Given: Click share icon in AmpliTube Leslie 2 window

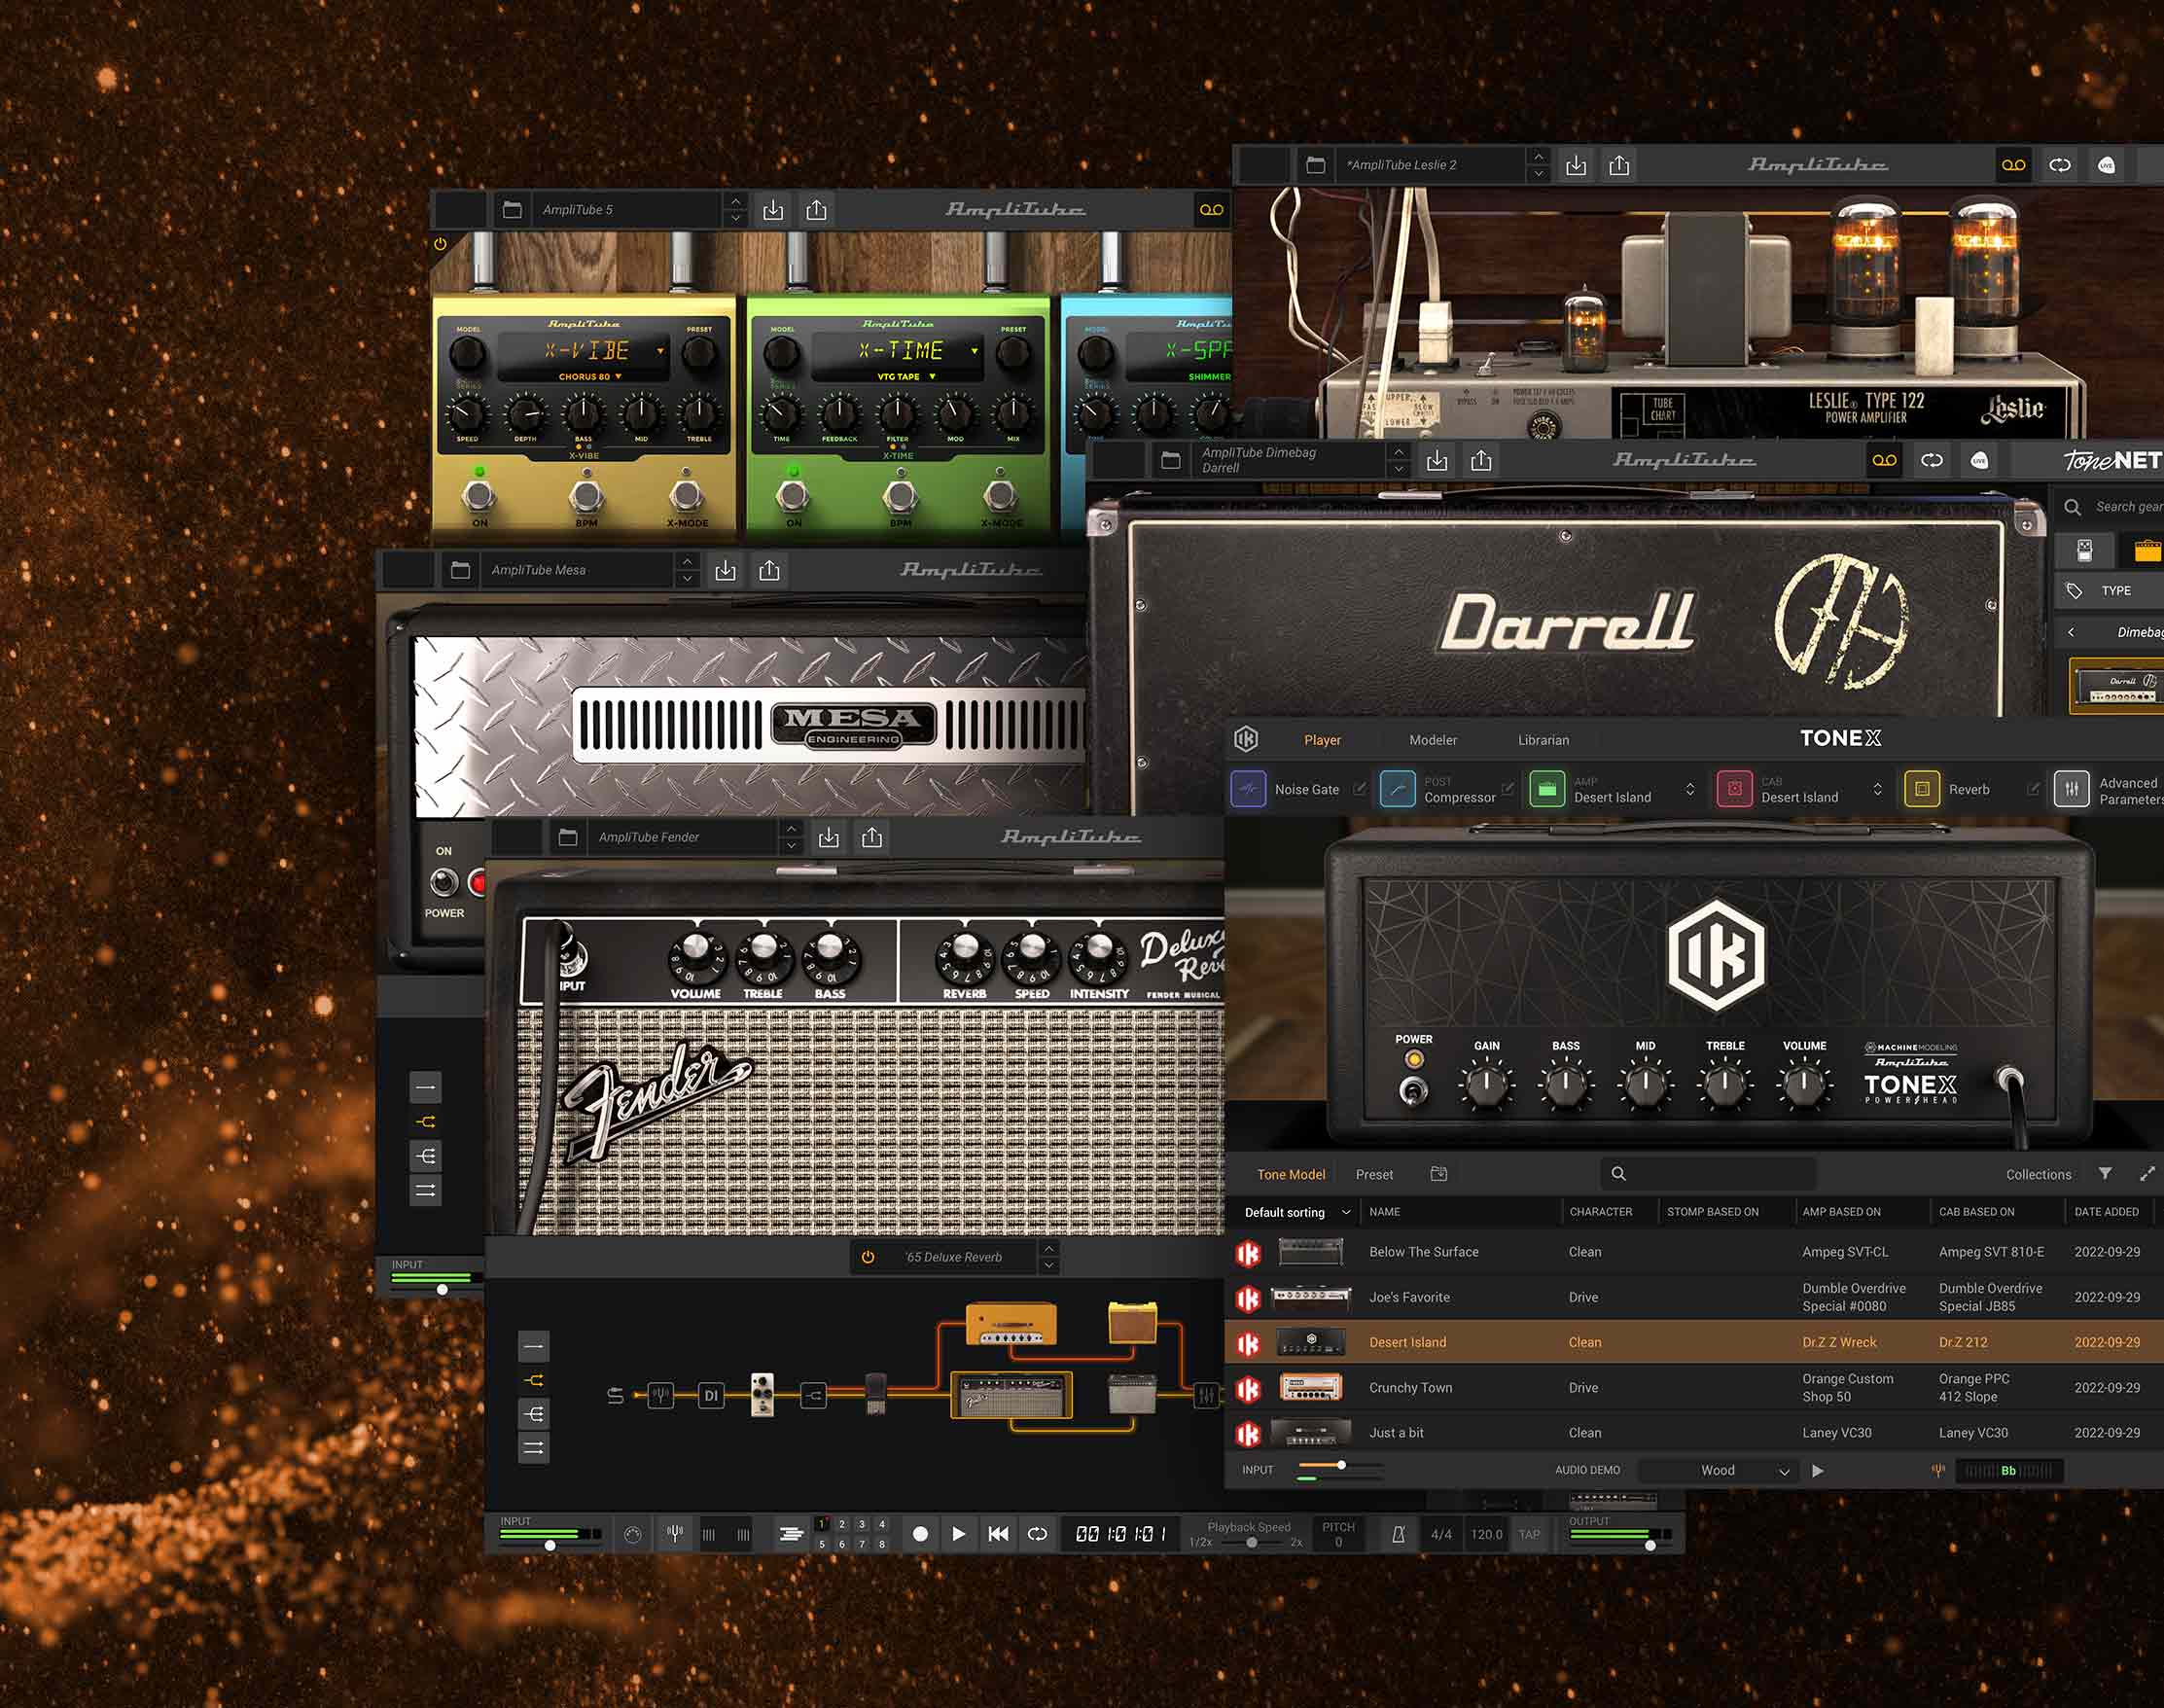Looking at the screenshot, I should click(1619, 165).
